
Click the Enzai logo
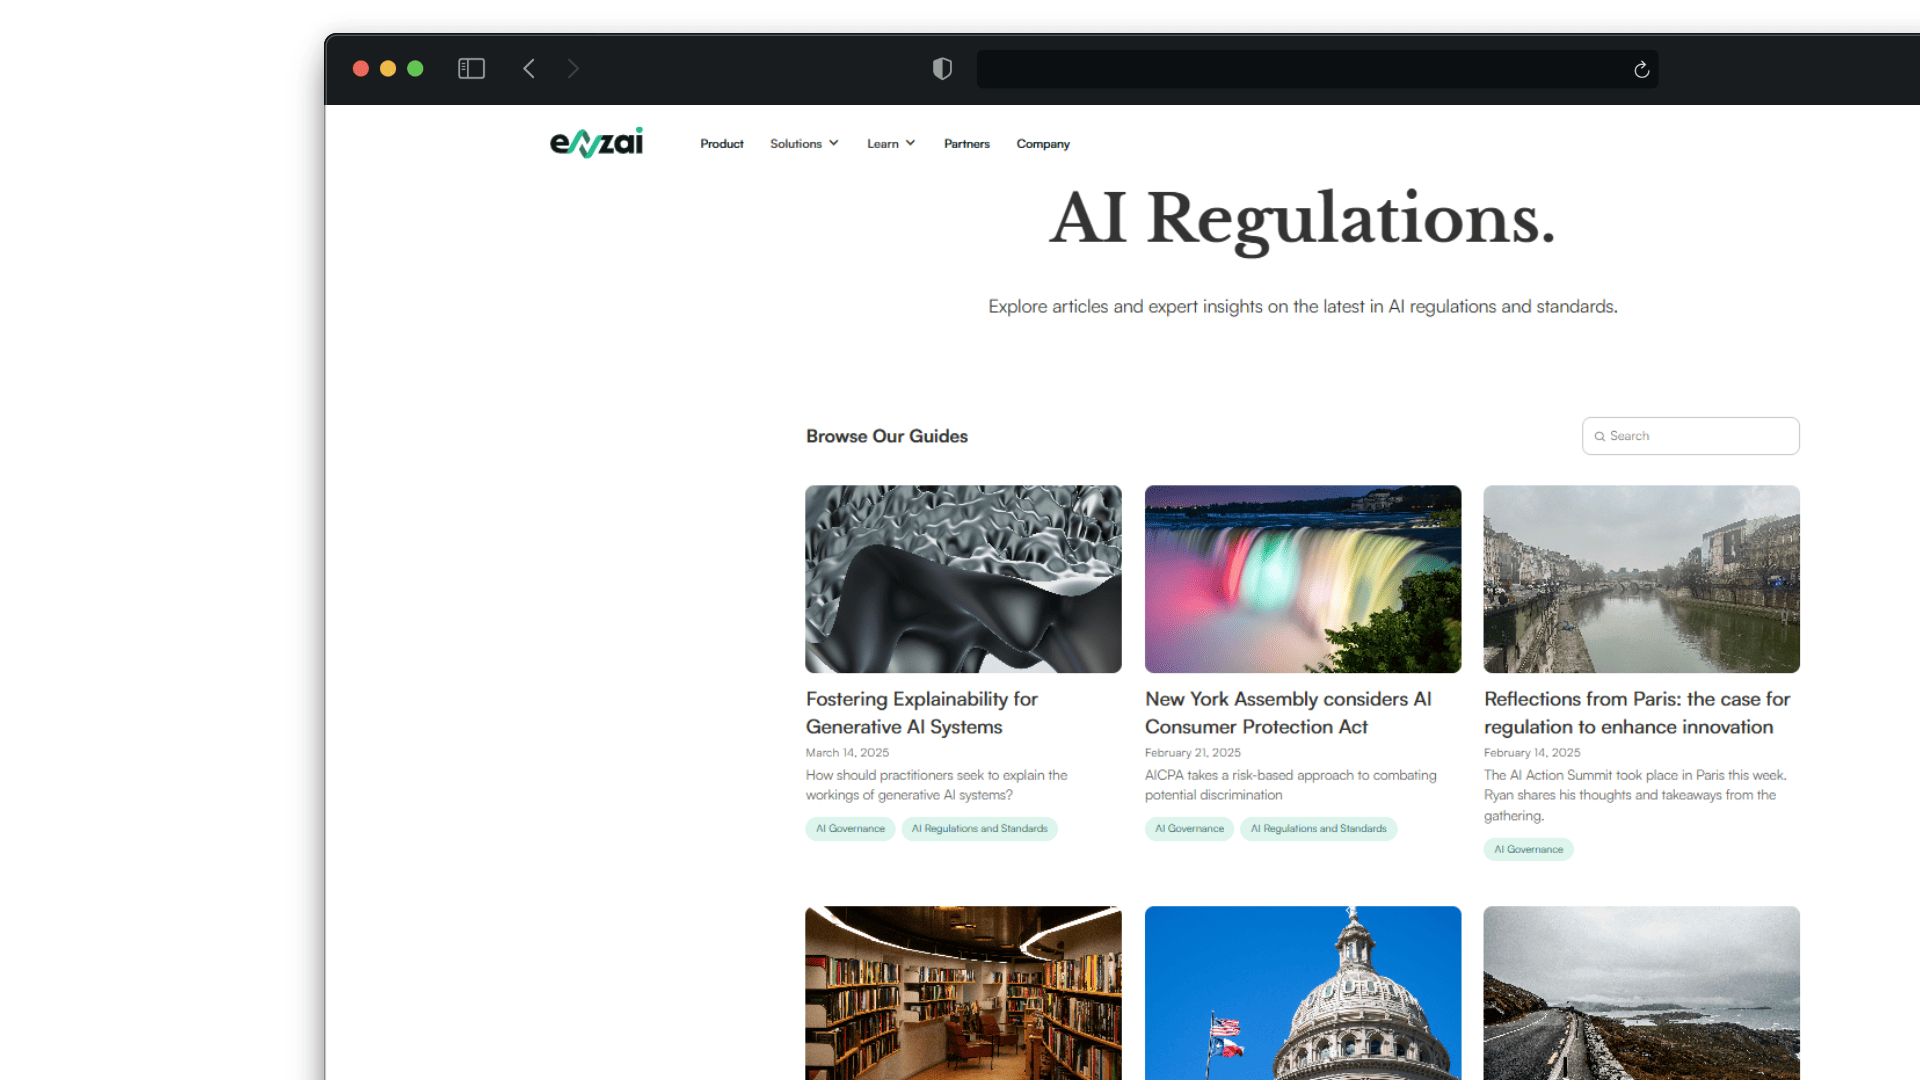pyautogui.click(x=596, y=143)
